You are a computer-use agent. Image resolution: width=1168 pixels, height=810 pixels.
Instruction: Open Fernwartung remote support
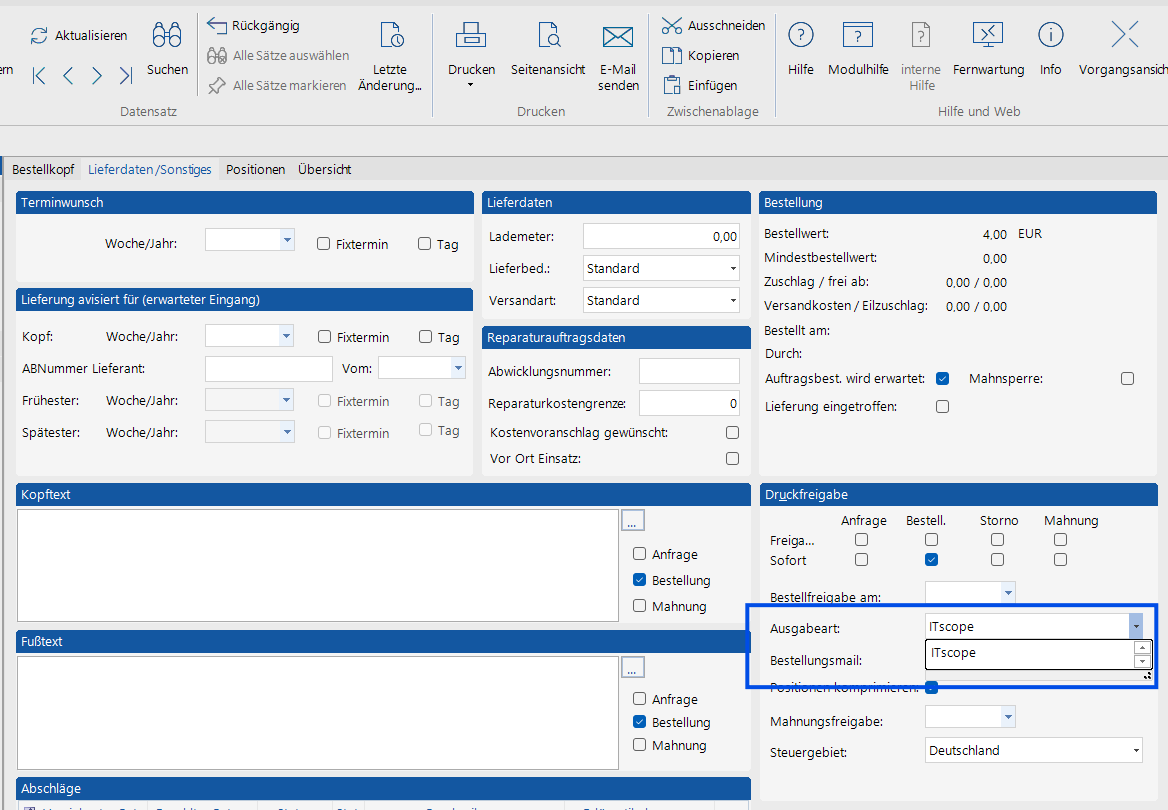click(988, 37)
